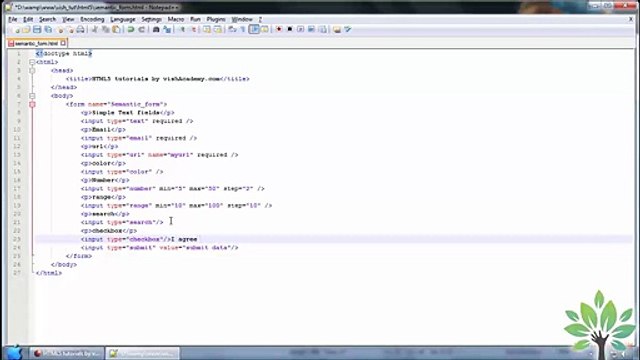This screenshot has height=360, width=640.
Task: Open the Edit menu
Action: [x=28, y=19]
